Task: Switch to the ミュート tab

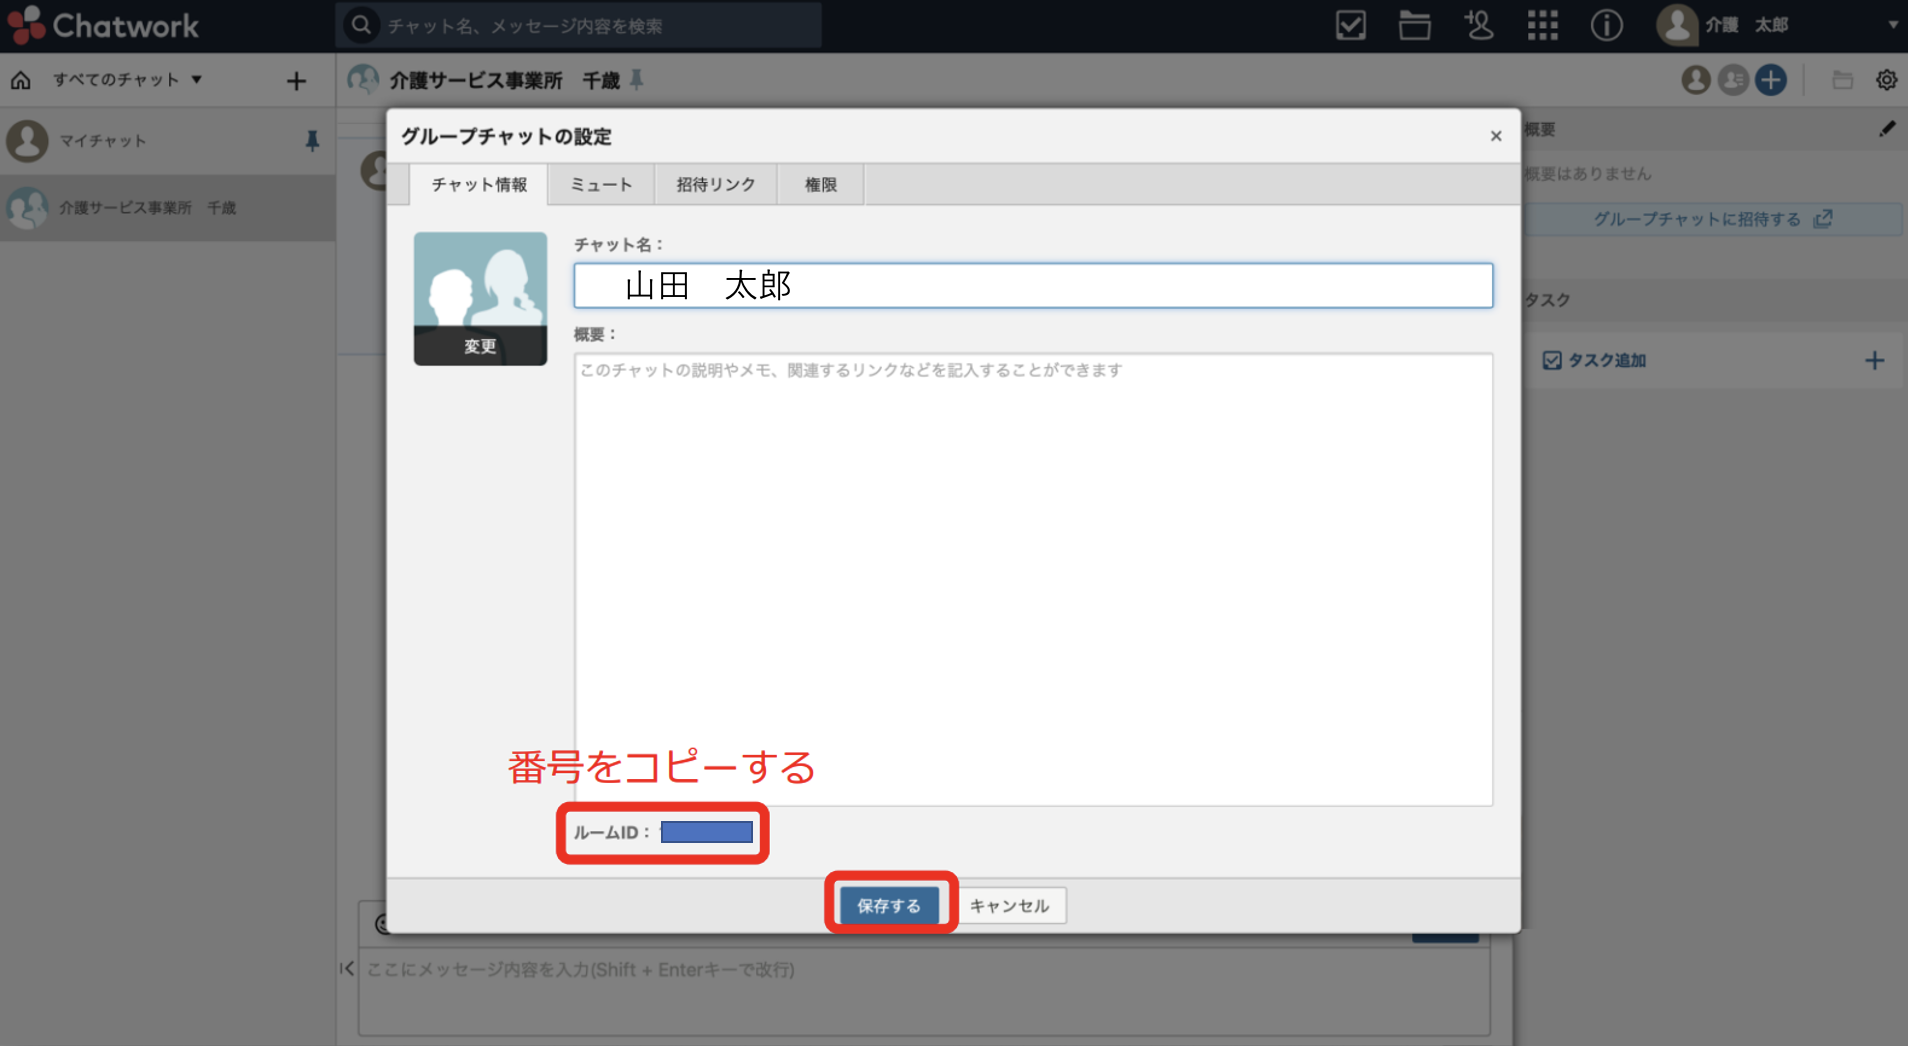Action: (x=601, y=185)
